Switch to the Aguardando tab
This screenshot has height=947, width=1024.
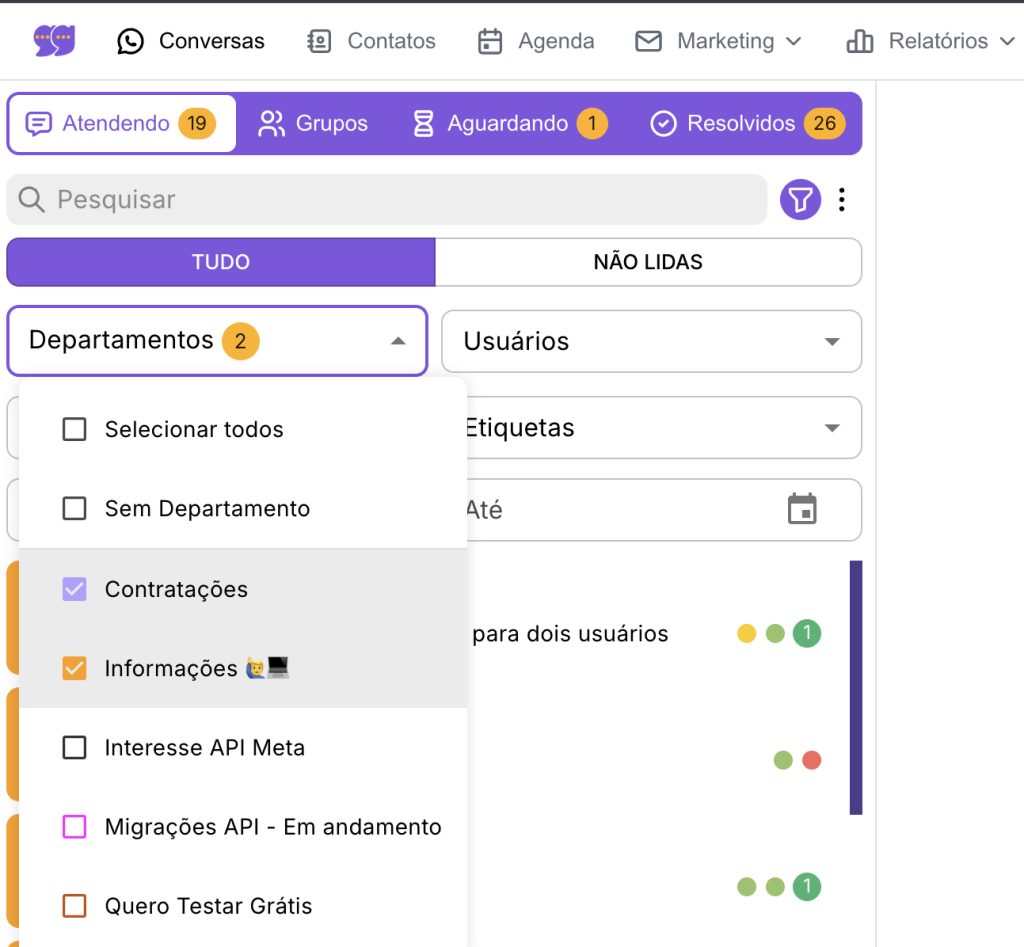(x=509, y=124)
